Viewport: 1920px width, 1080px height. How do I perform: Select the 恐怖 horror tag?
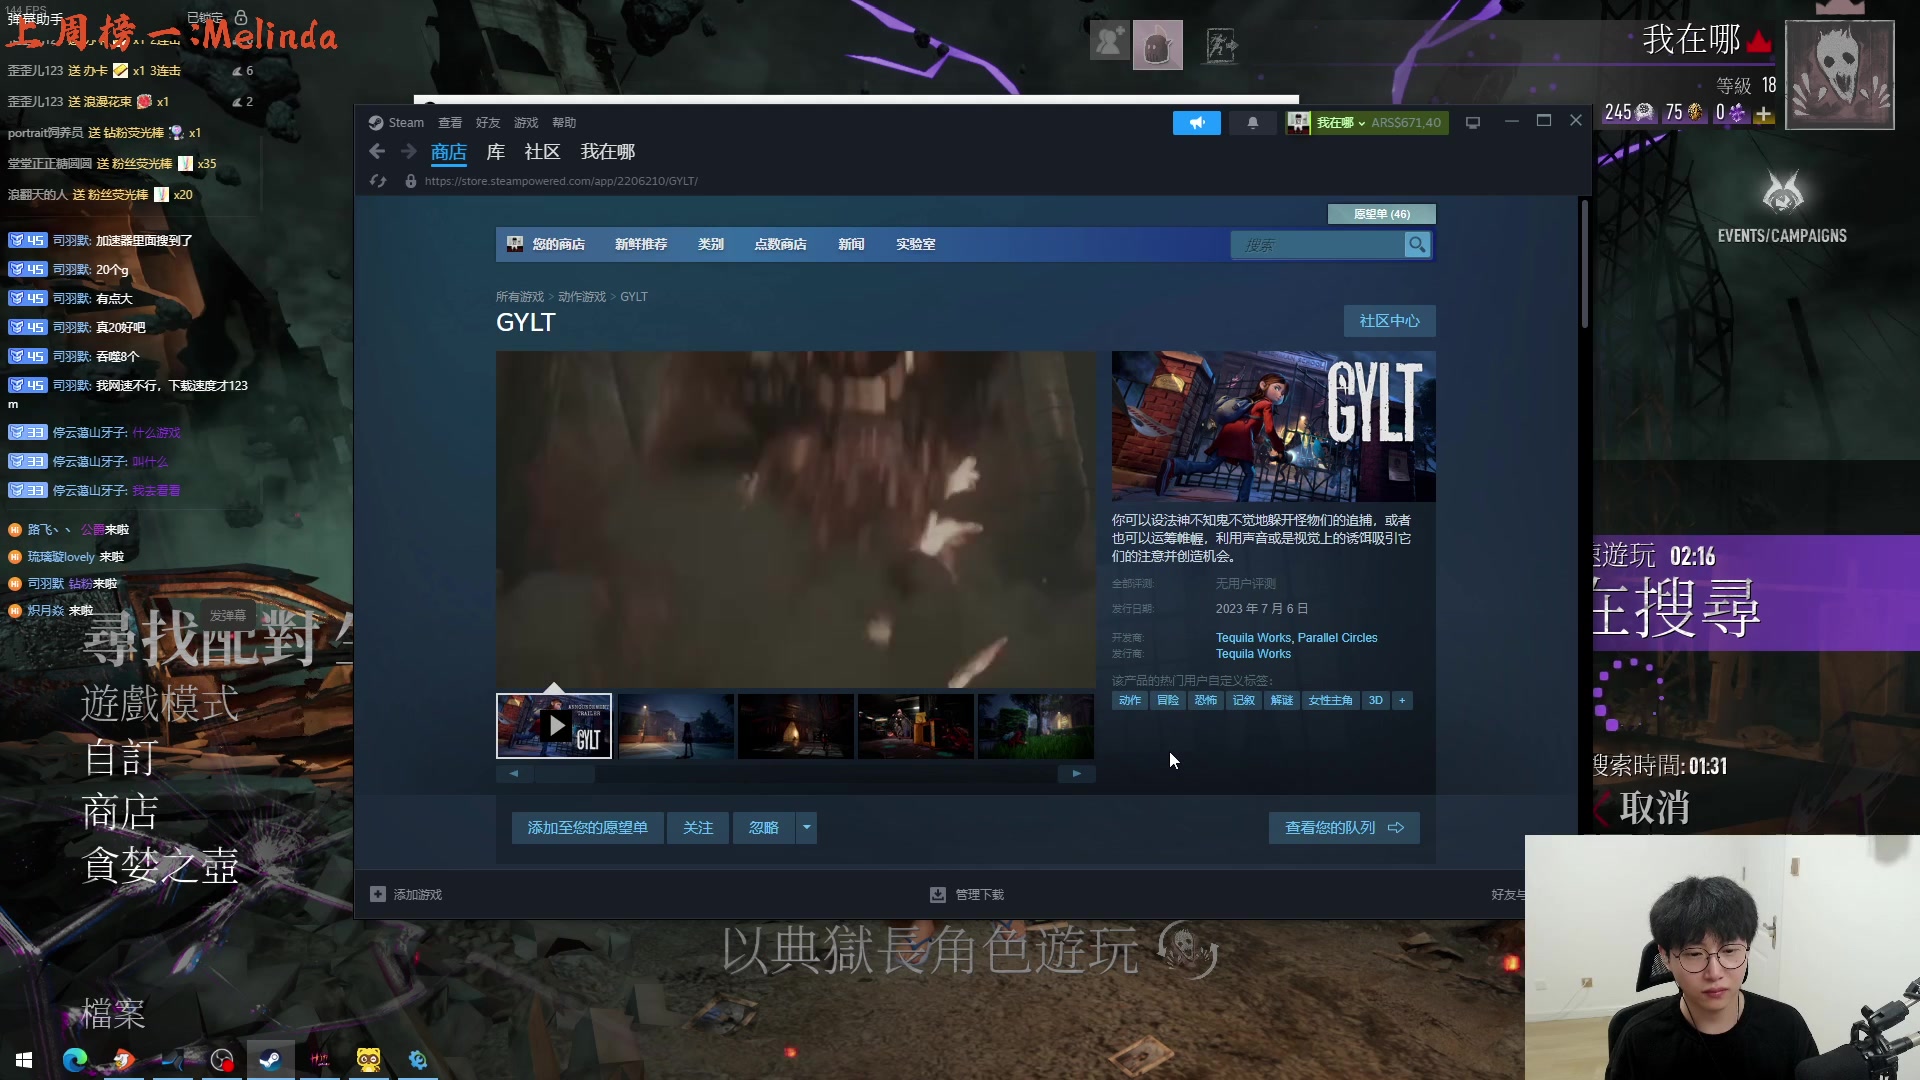click(1206, 700)
